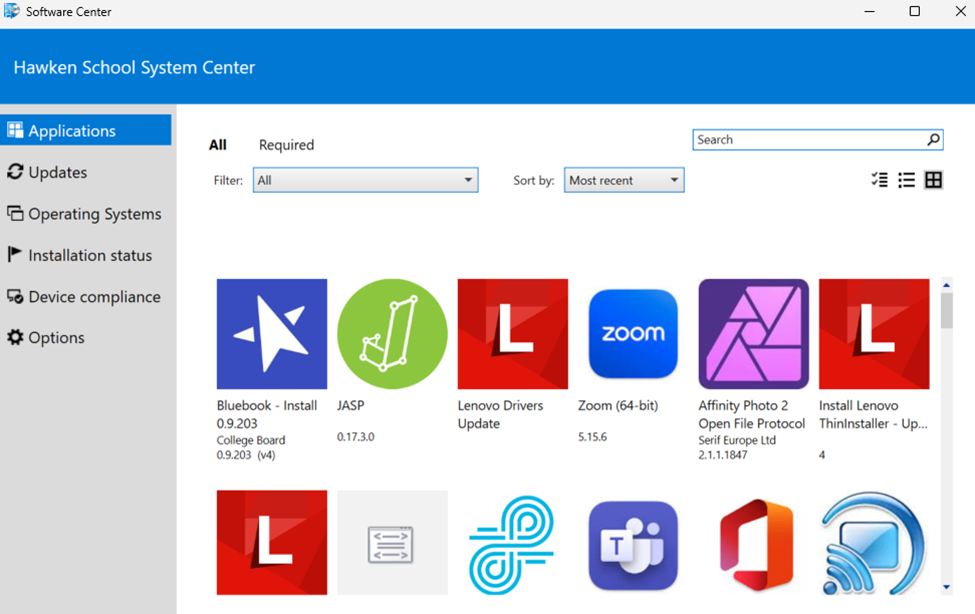This screenshot has width=975, height=614.
Task: Go to Updates in the sidebar
Action: pos(57,172)
